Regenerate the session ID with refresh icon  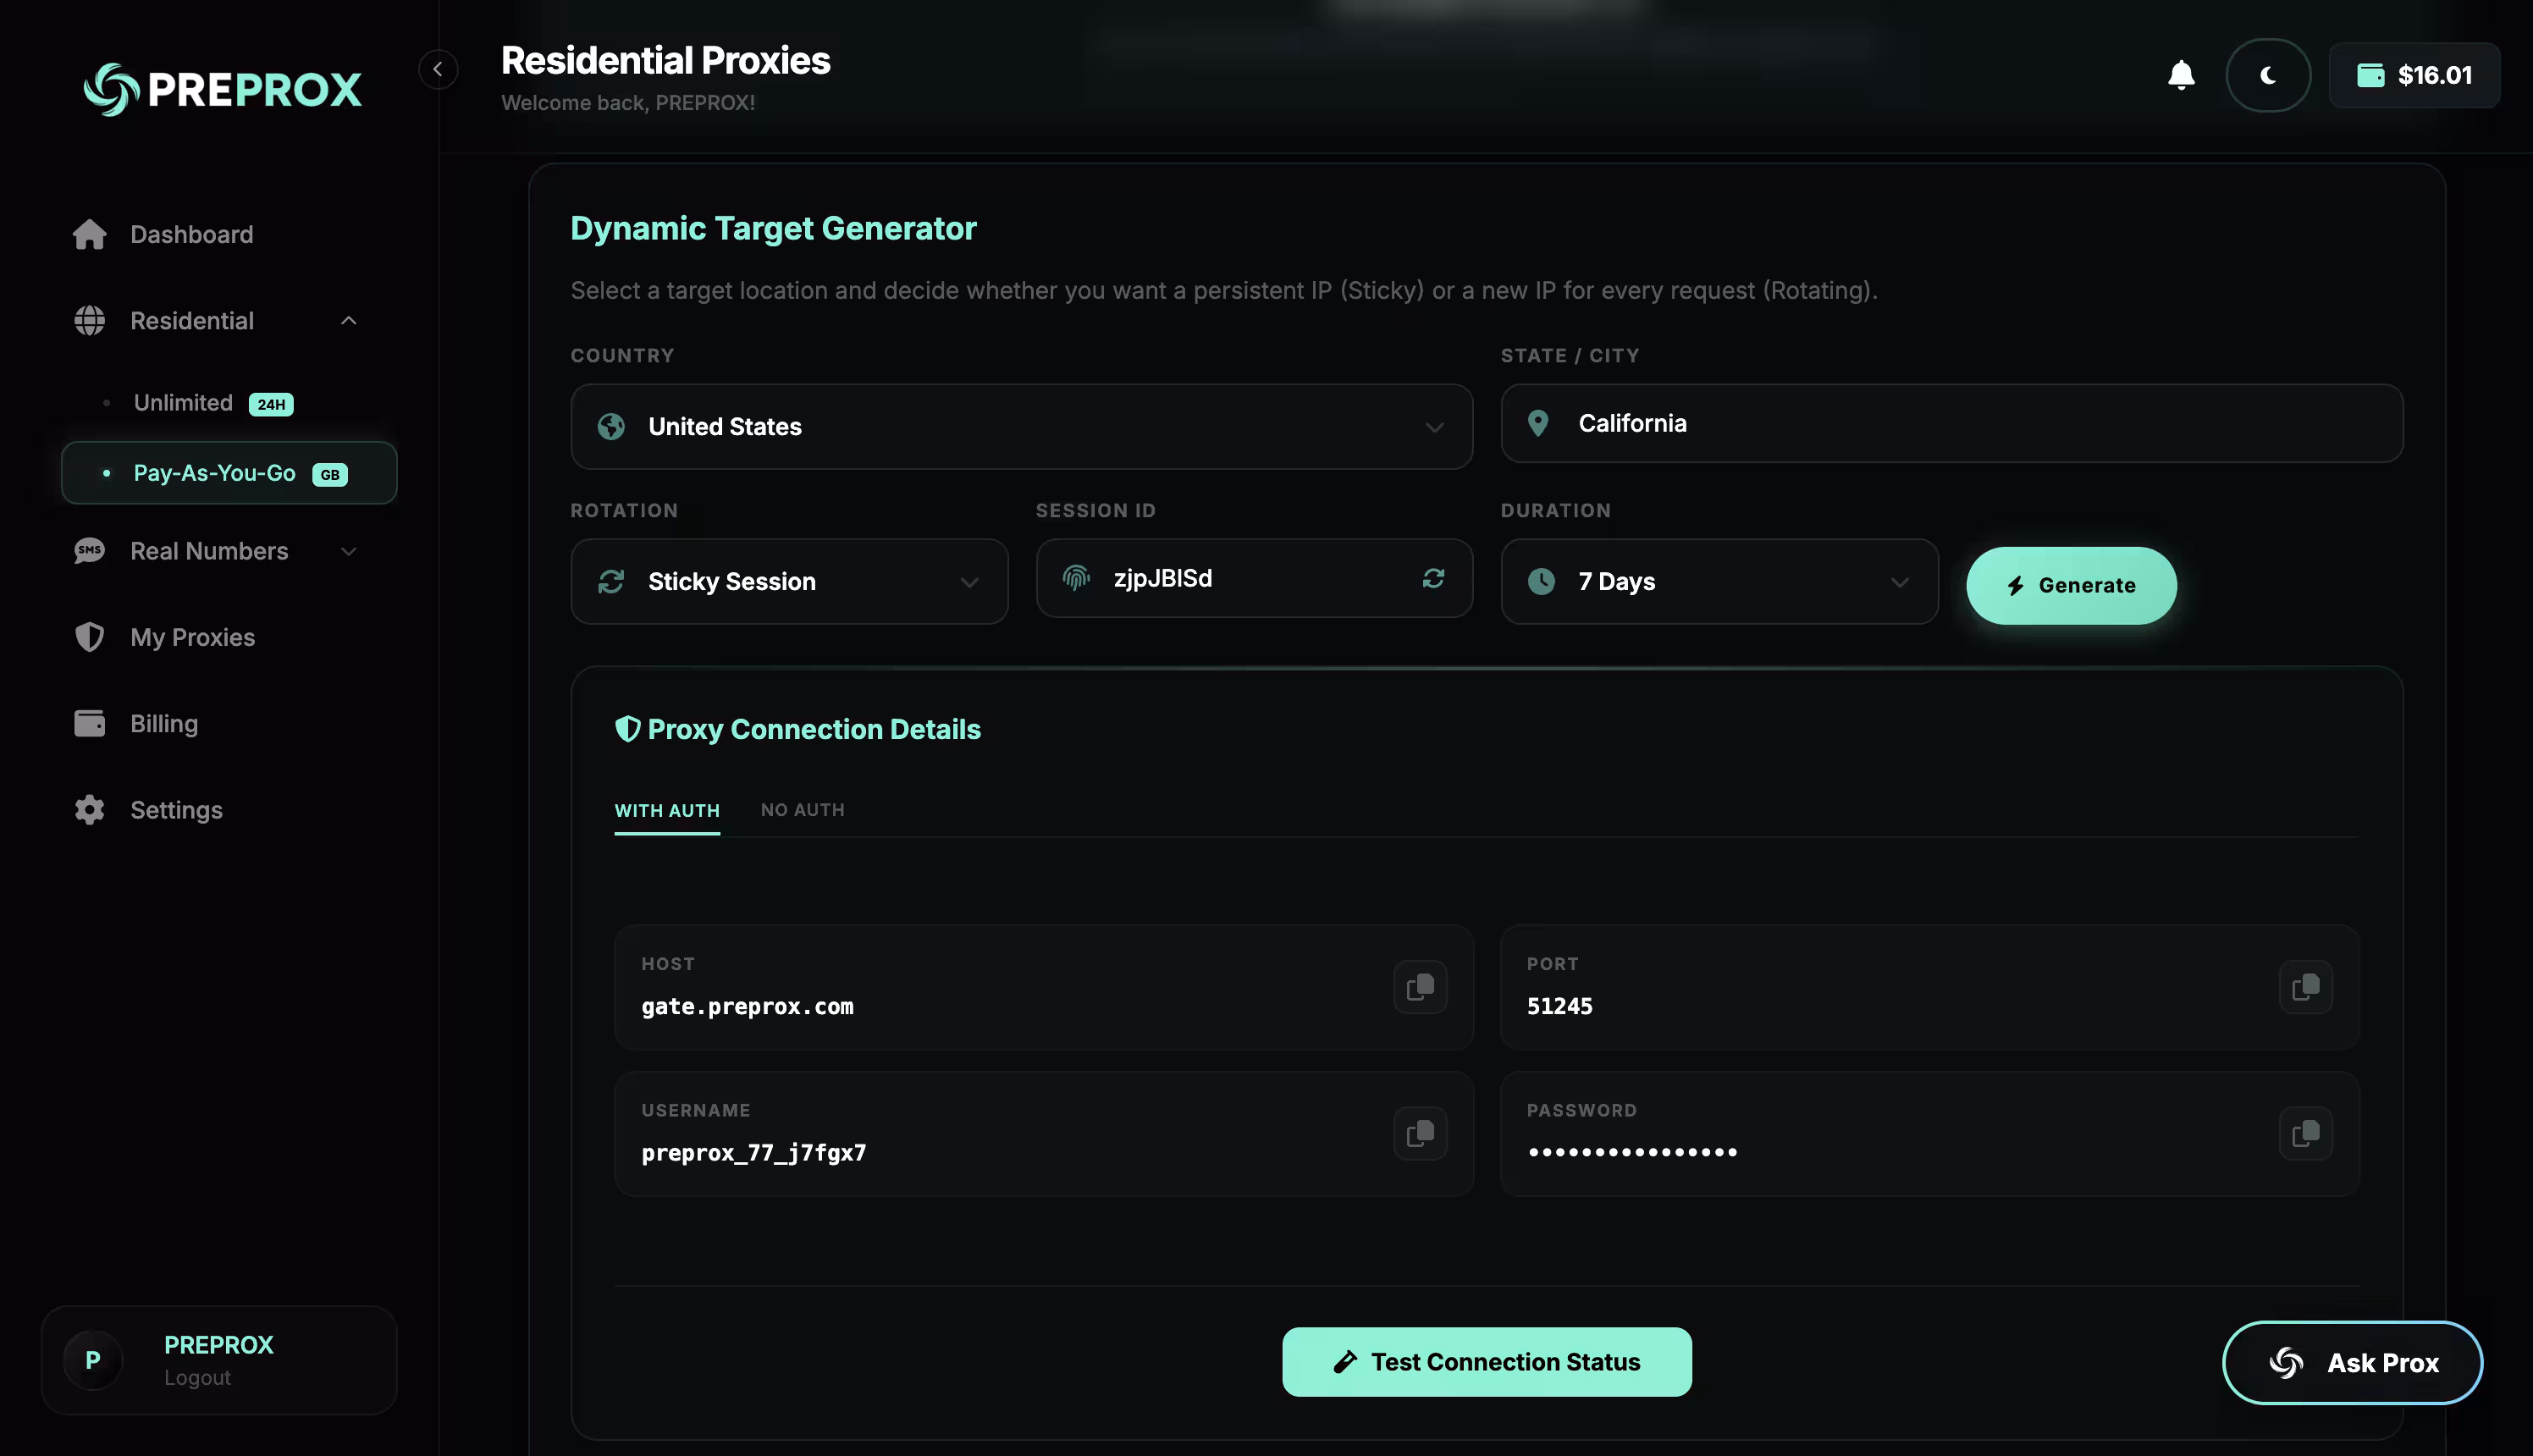(1433, 578)
